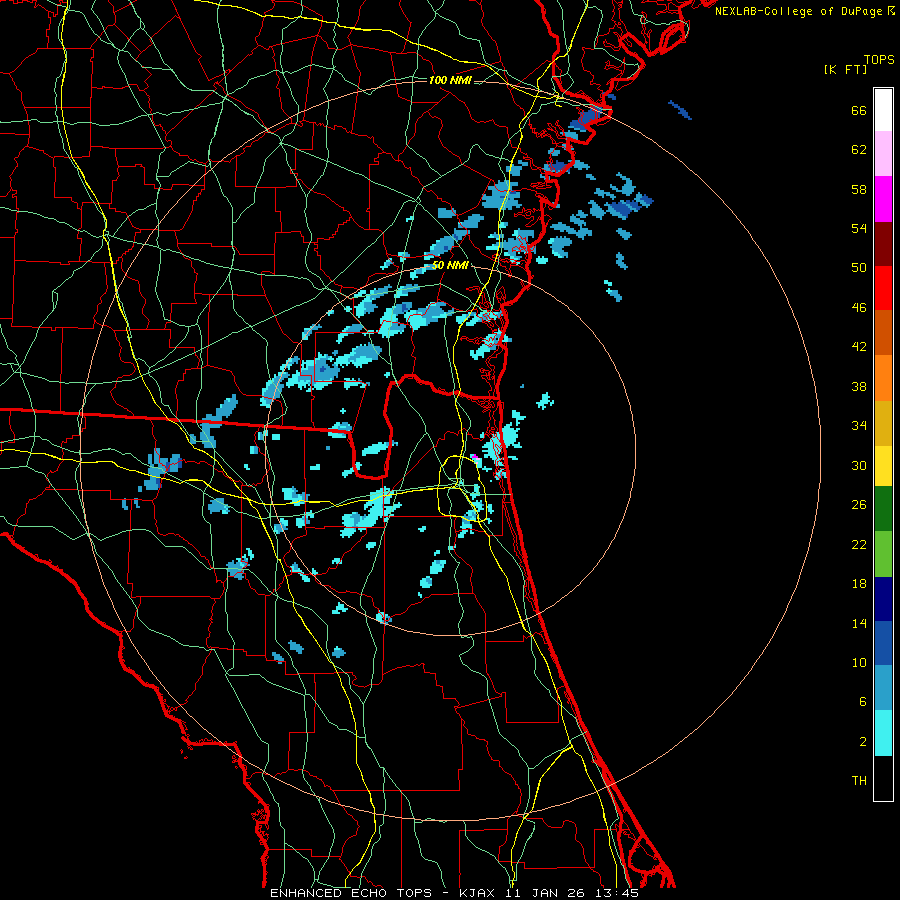The width and height of the screenshot is (900, 900).
Task: Click the black threshold swatch at legend bottom
Action: [883, 778]
